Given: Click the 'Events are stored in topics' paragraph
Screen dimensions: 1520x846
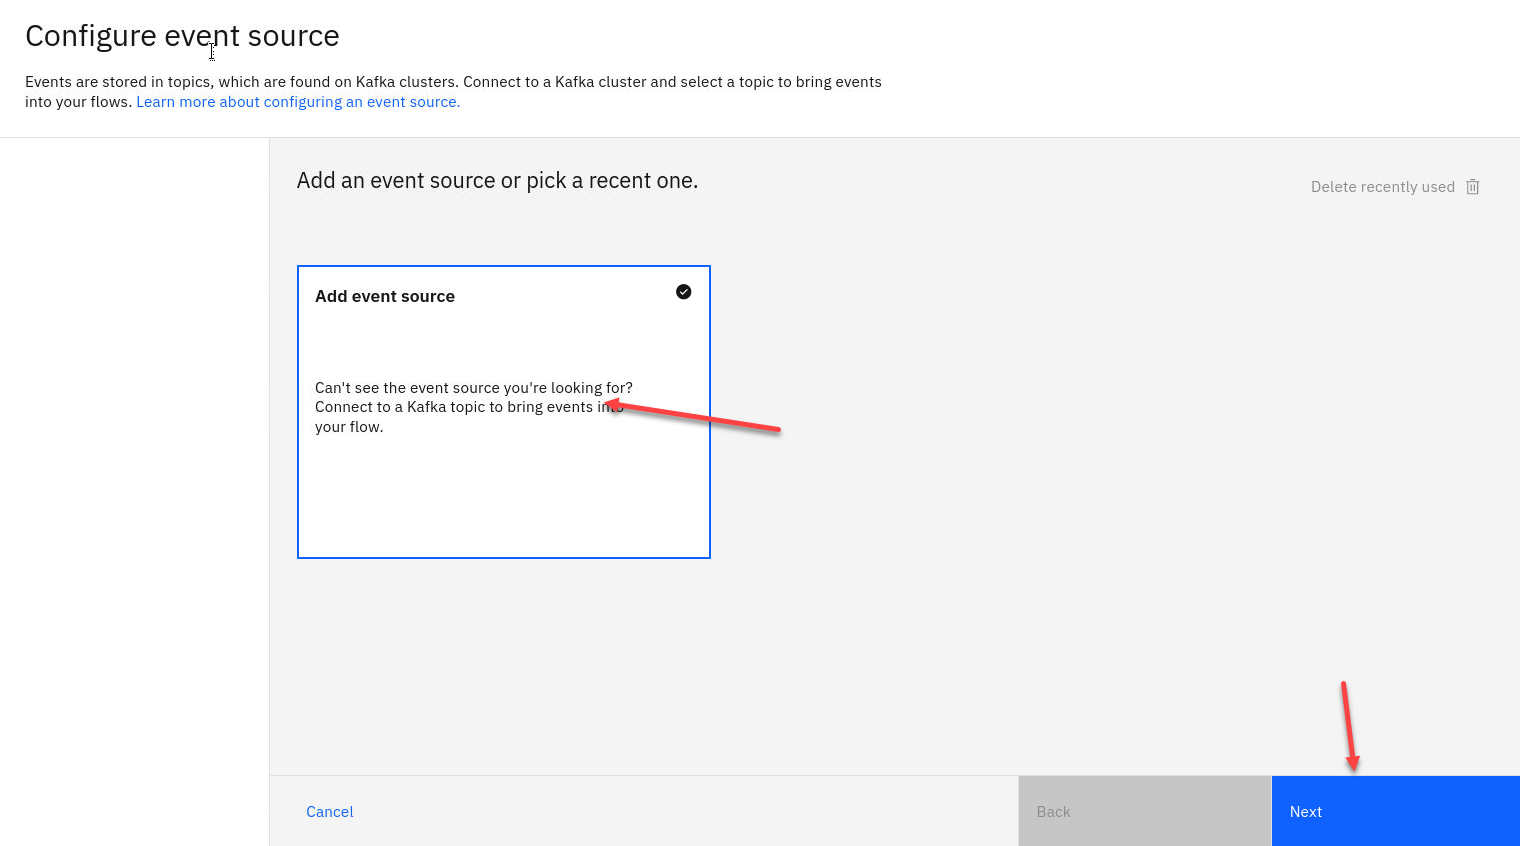Looking at the screenshot, I should point(452,82).
